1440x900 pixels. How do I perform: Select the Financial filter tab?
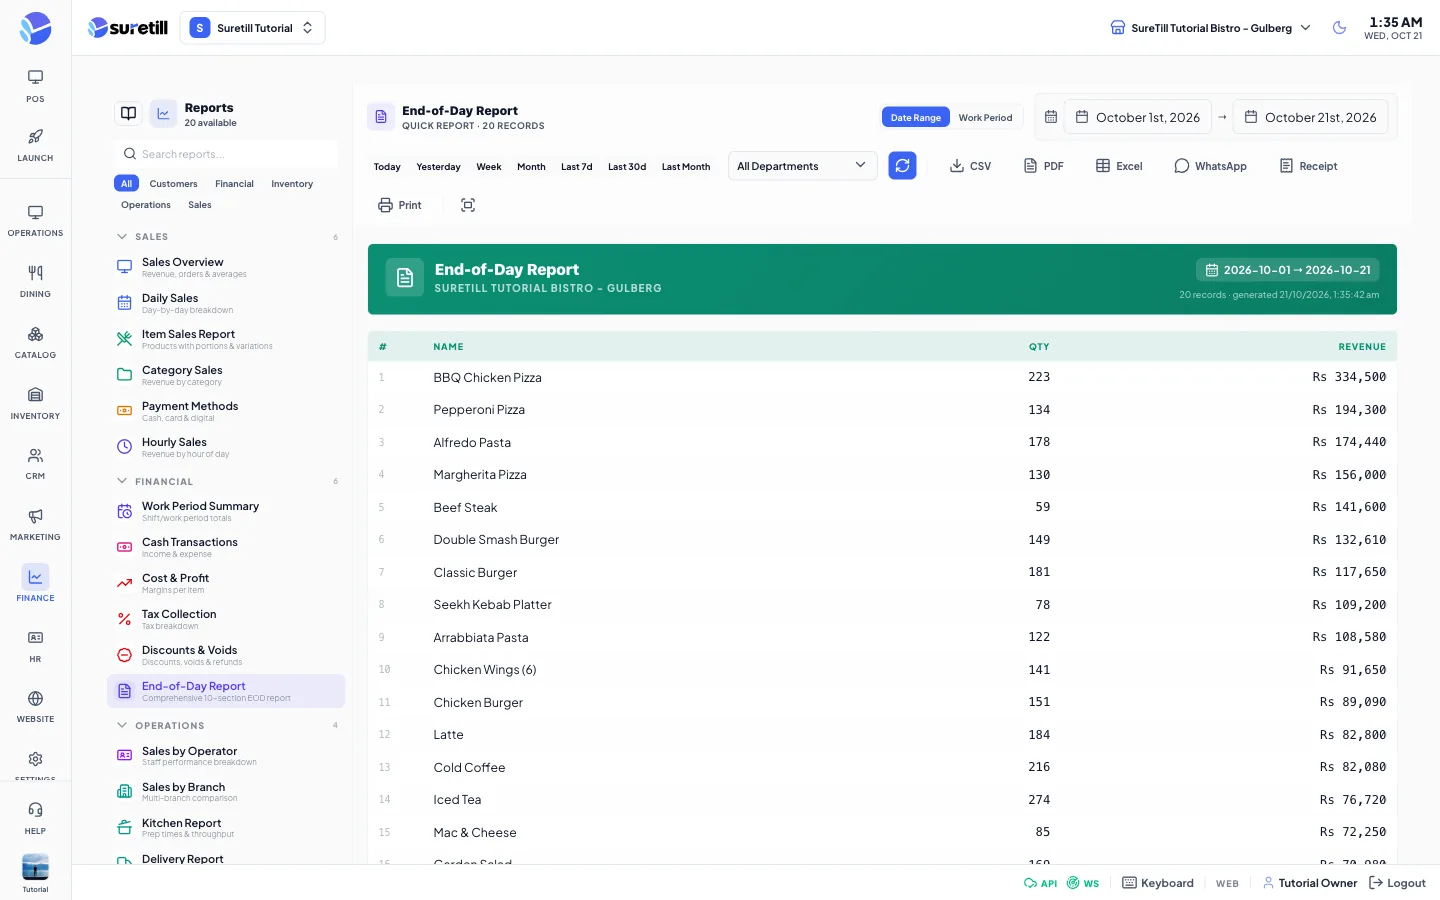[x=234, y=184]
